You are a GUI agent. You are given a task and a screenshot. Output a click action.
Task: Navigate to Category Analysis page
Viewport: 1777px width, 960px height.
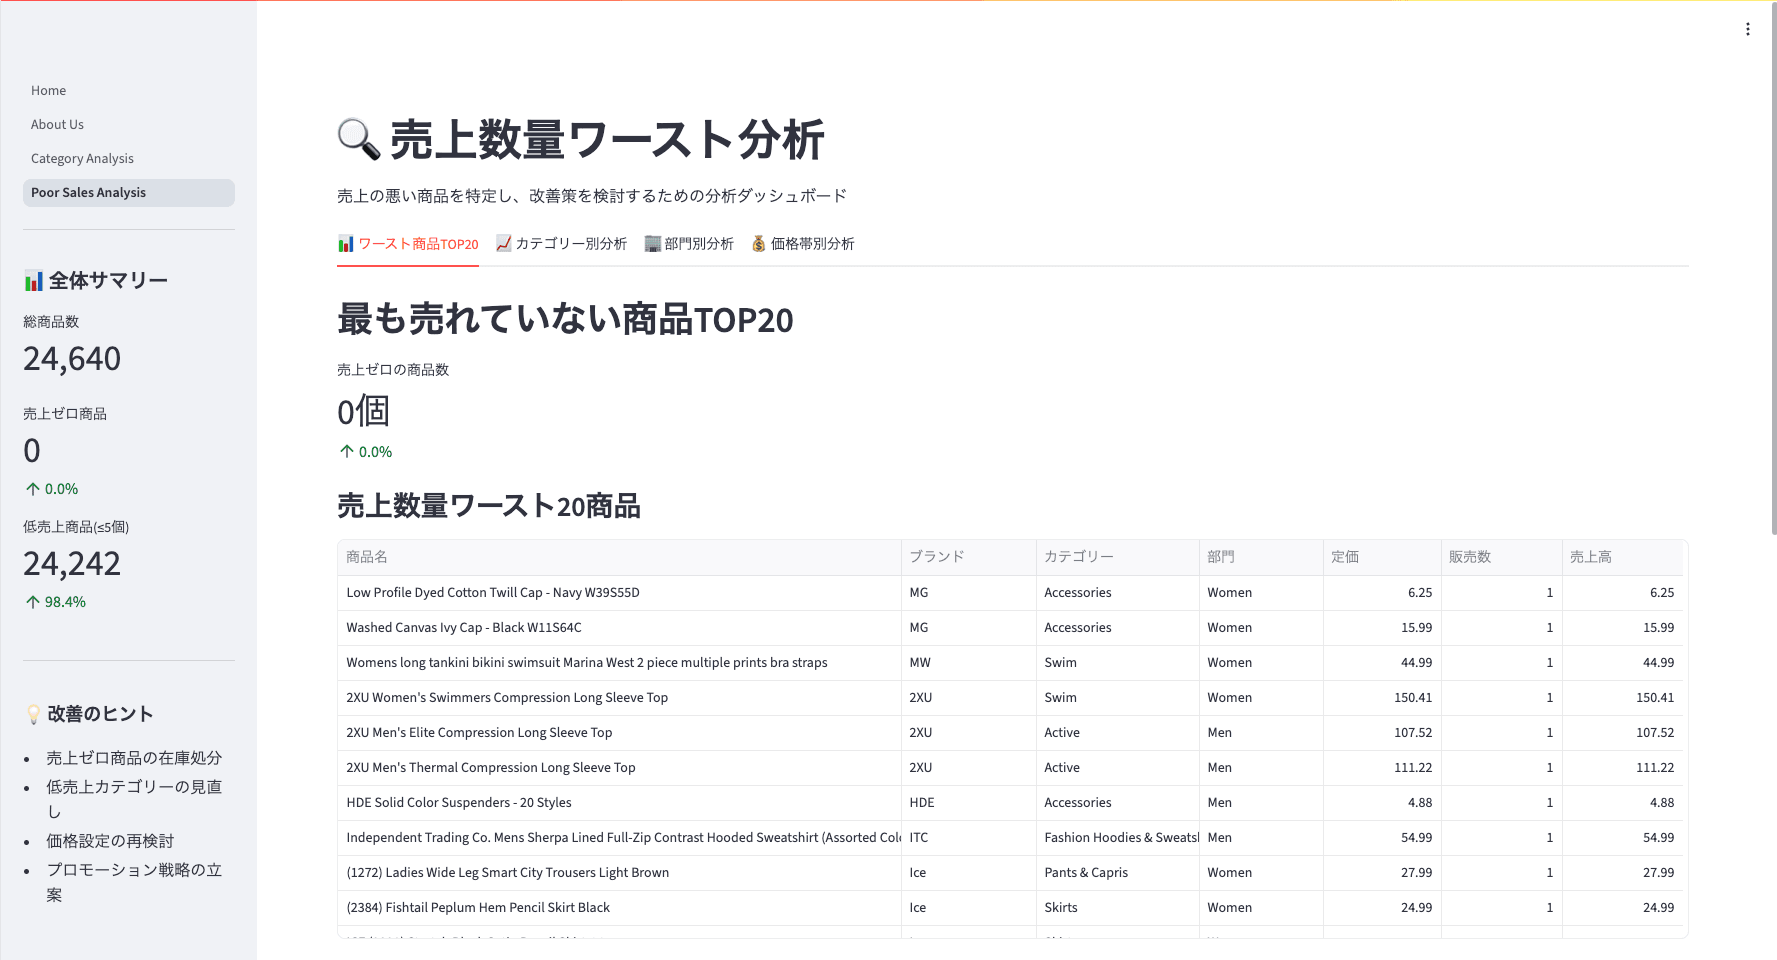coord(82,159)
